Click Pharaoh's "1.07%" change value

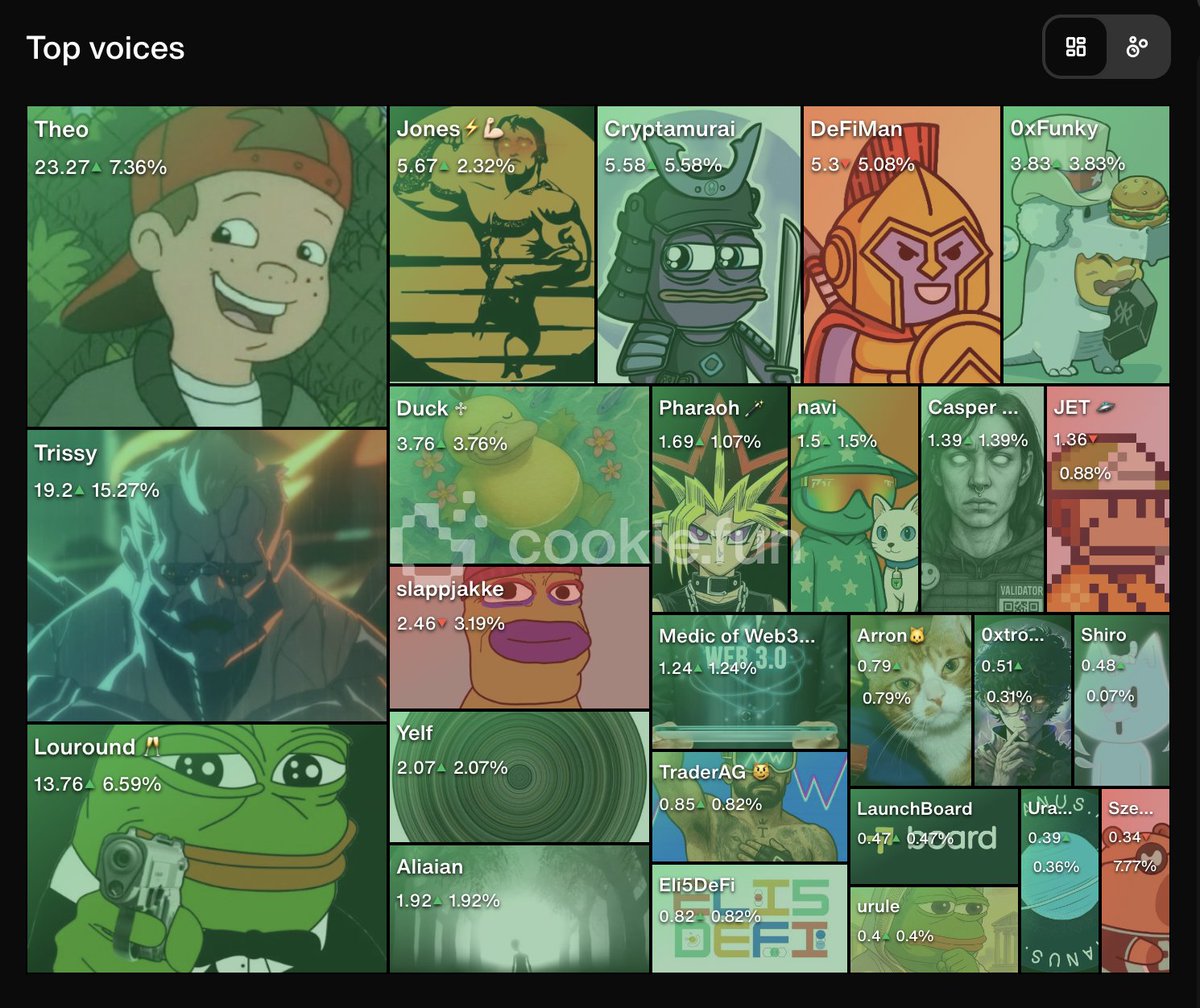[x=734, y=441]
